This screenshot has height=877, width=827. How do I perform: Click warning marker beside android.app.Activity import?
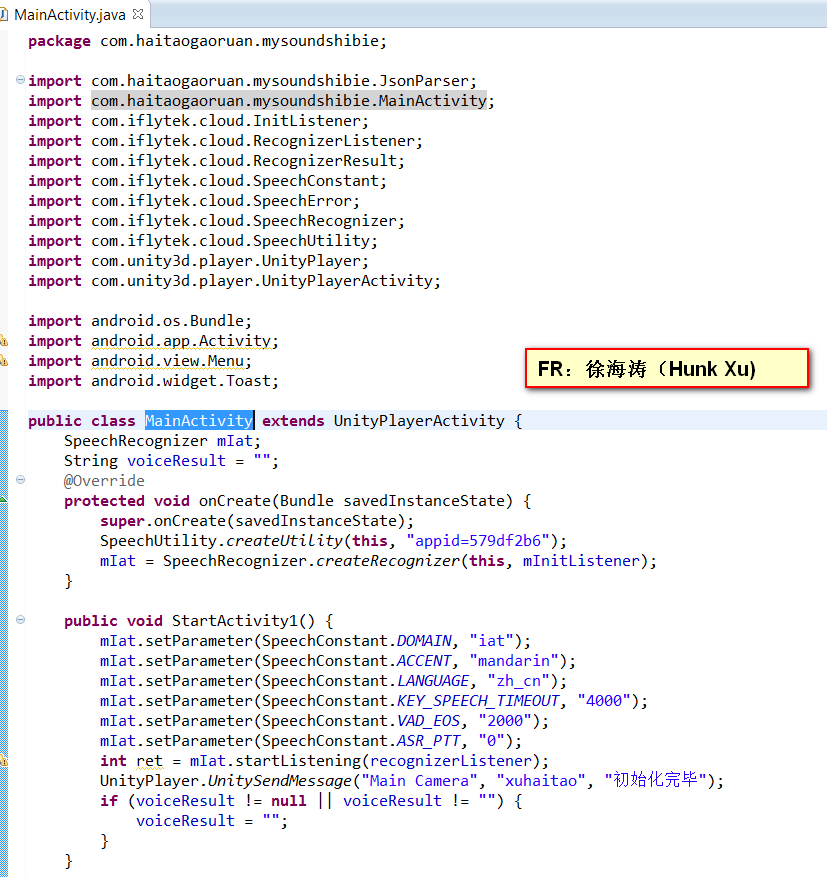(3, 340)
